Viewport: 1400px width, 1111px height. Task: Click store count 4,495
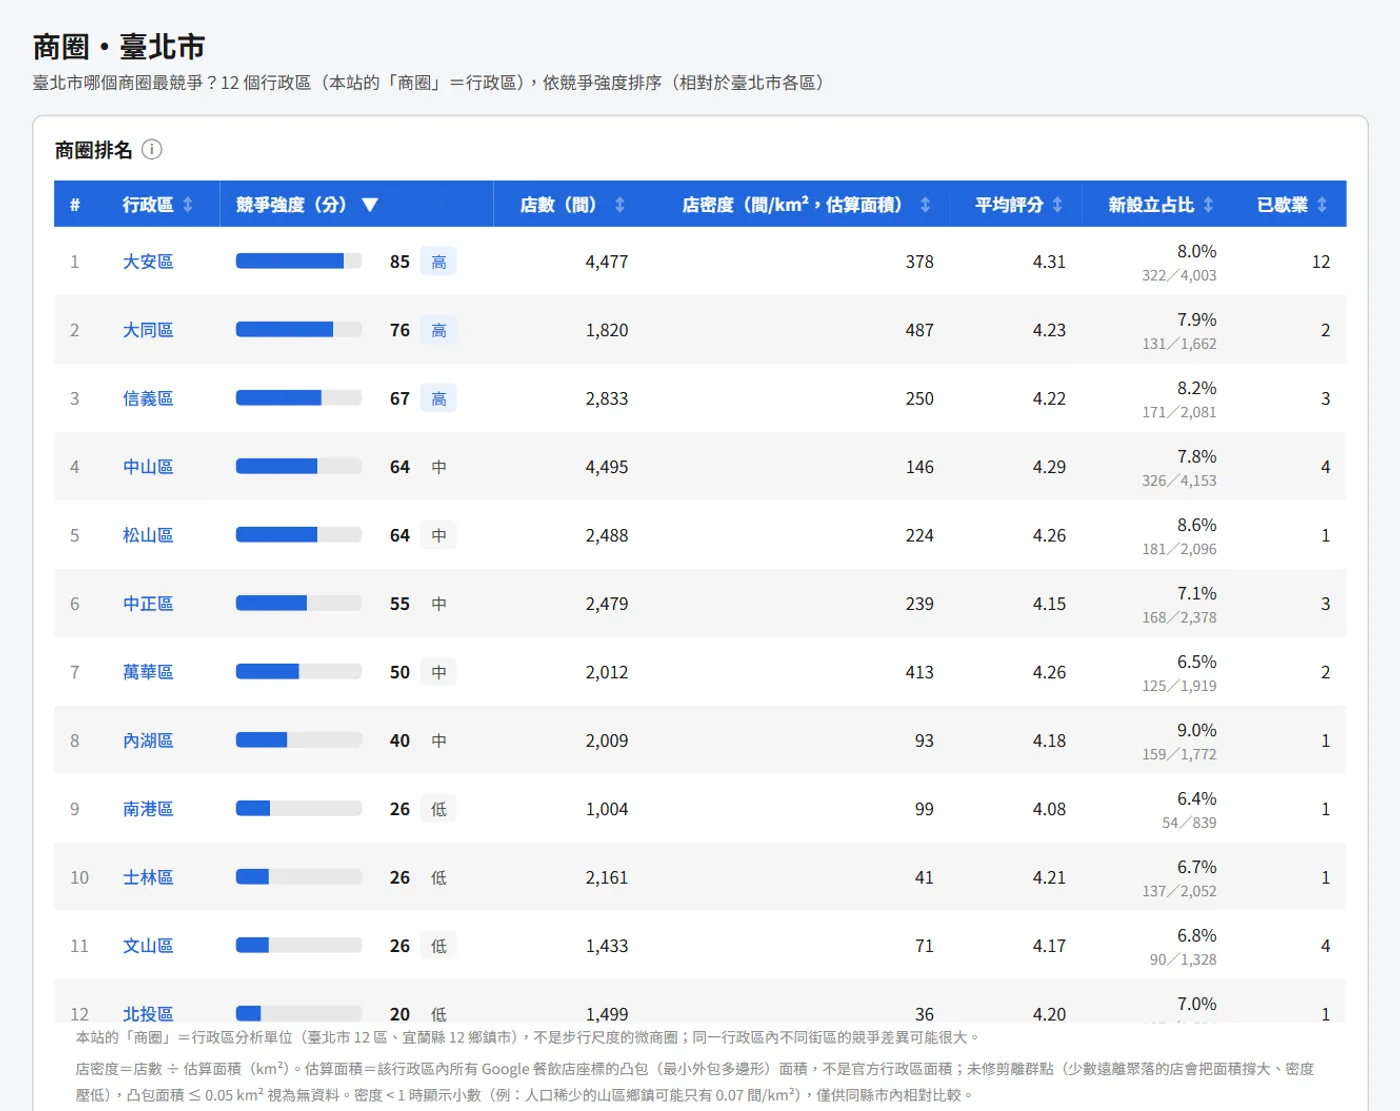(x=607, y=467)
